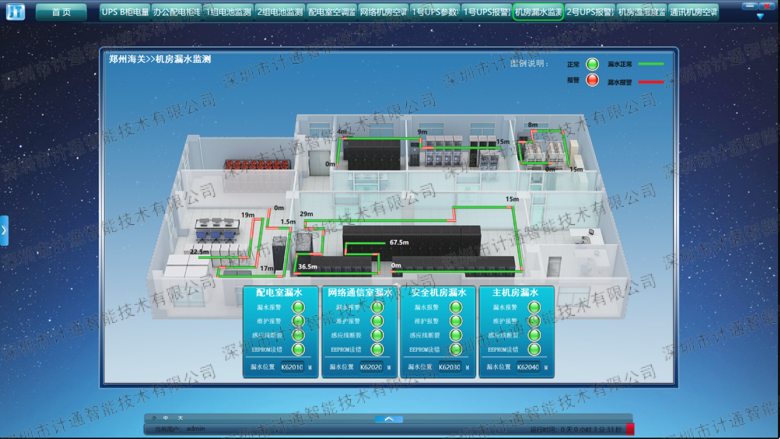Viewport: 780px width, 439px height.
Task: Expand the left side panel arrow
Action: coord(4,230)
